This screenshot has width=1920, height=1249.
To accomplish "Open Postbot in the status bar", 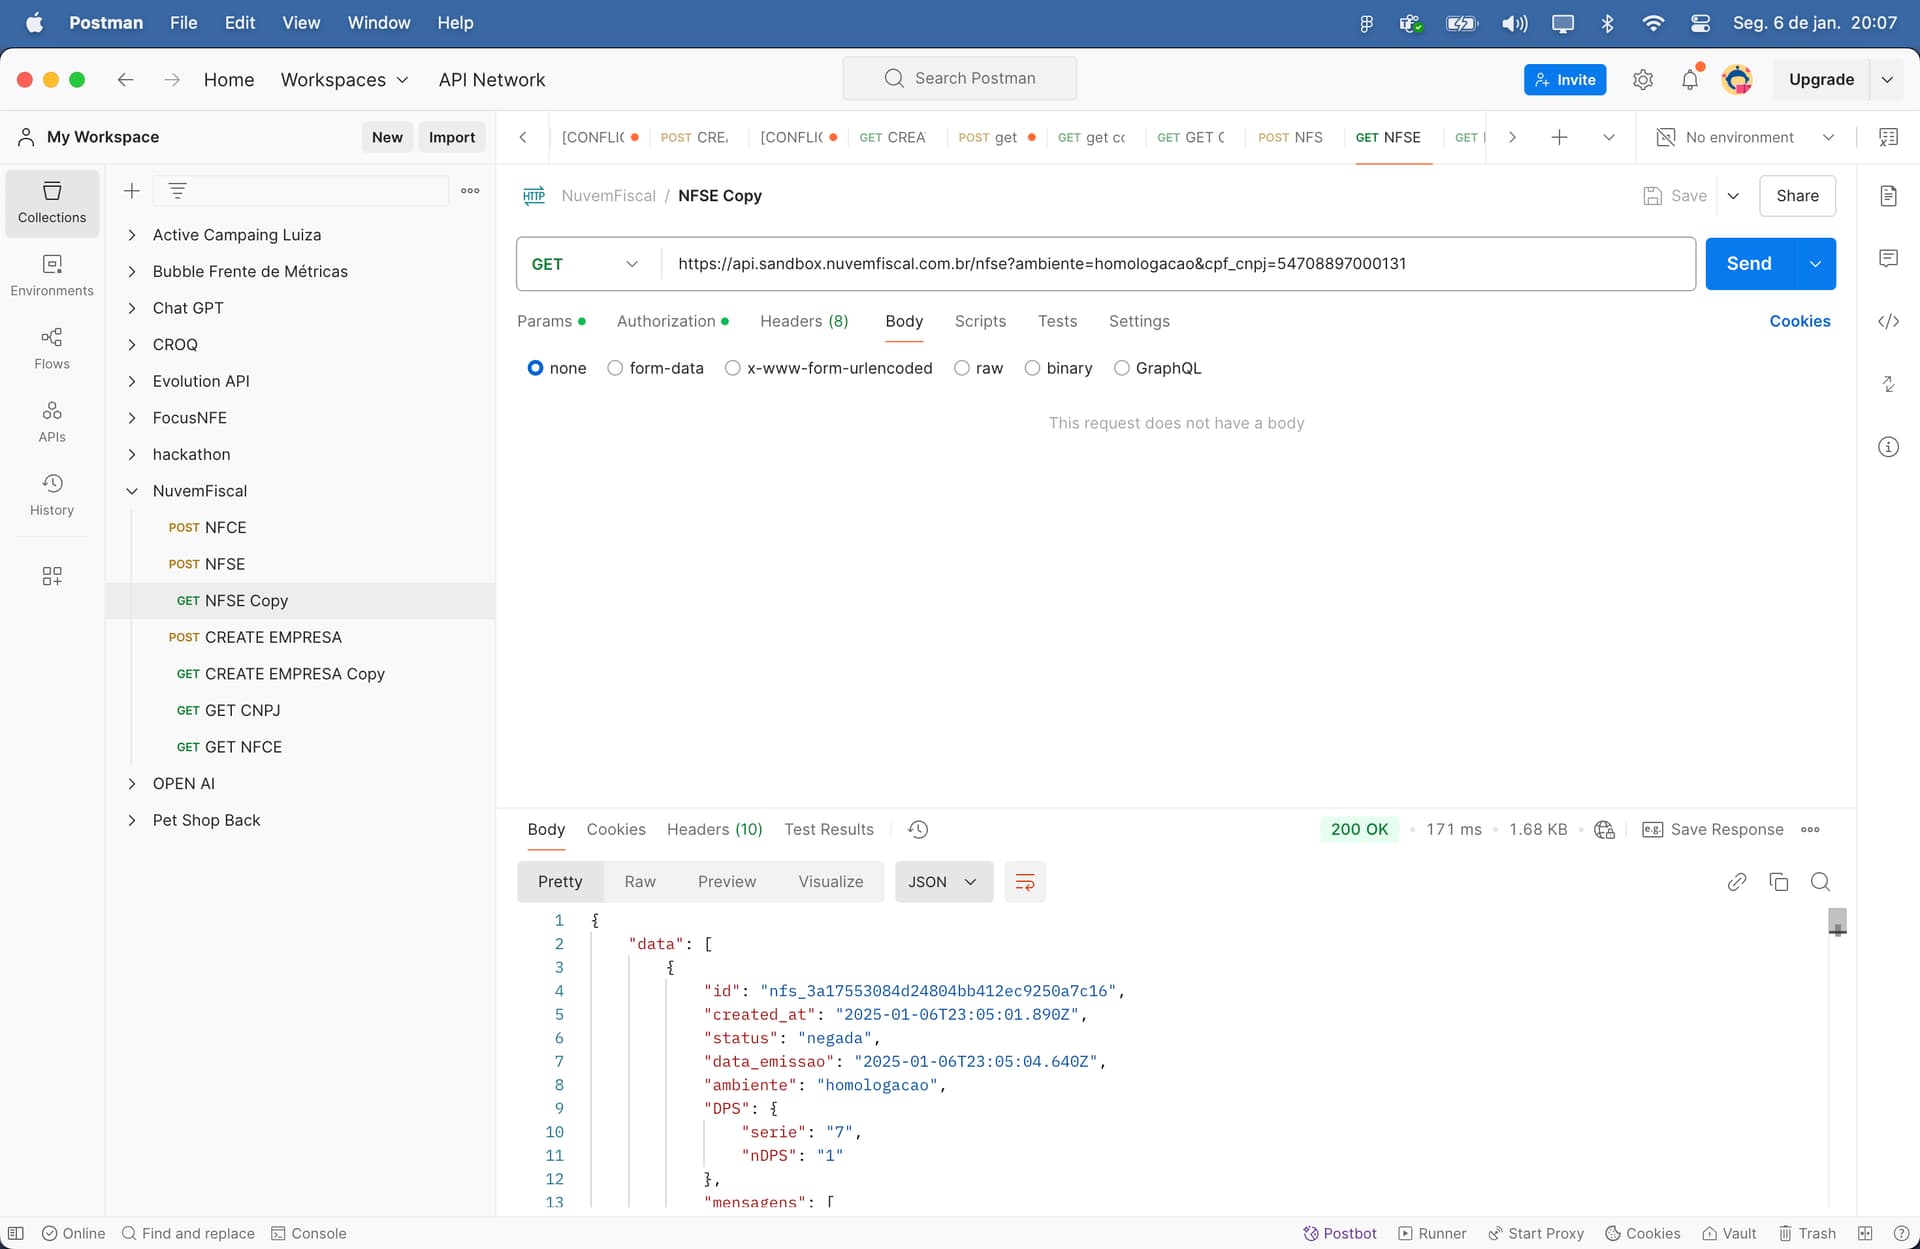I will tap(1340, 1233).
